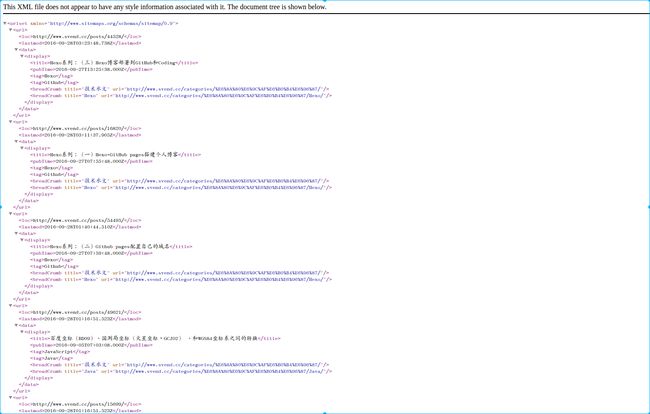Screen dimensions: 650x414
Task: Collapse the root urlset node
Action: (x=5, y=24)
